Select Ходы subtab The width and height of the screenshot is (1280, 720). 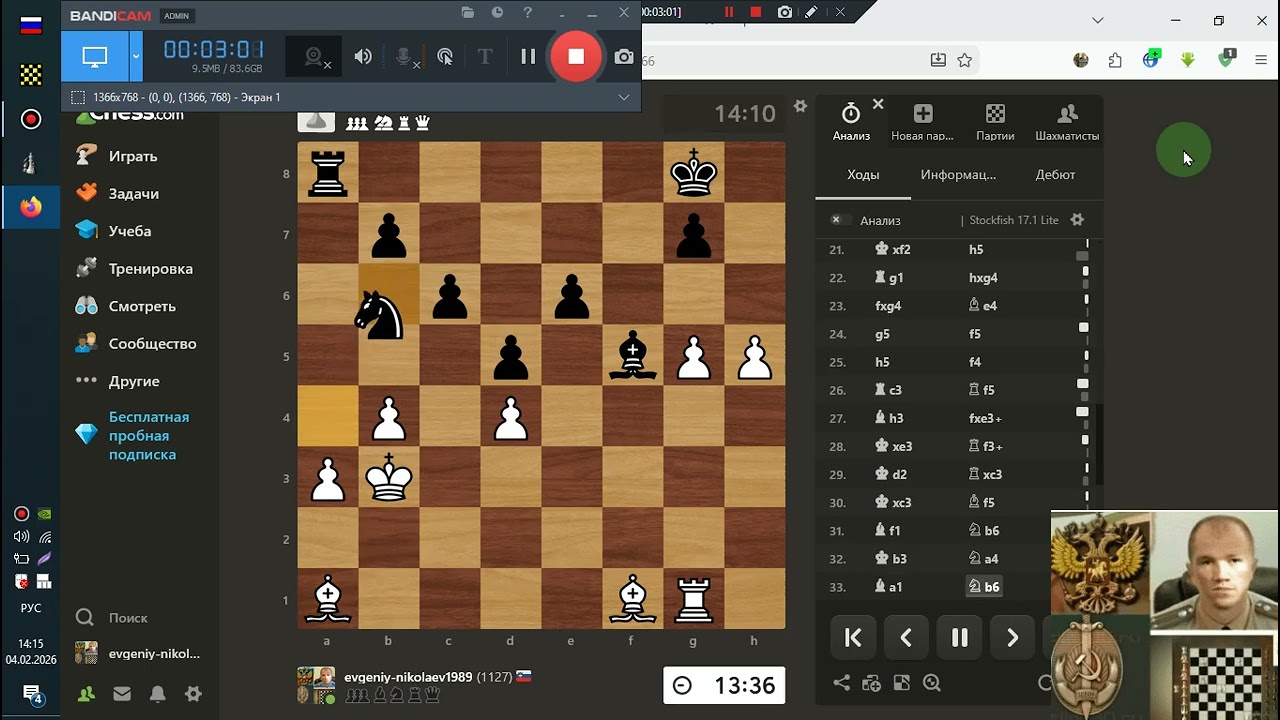(863, 174)
